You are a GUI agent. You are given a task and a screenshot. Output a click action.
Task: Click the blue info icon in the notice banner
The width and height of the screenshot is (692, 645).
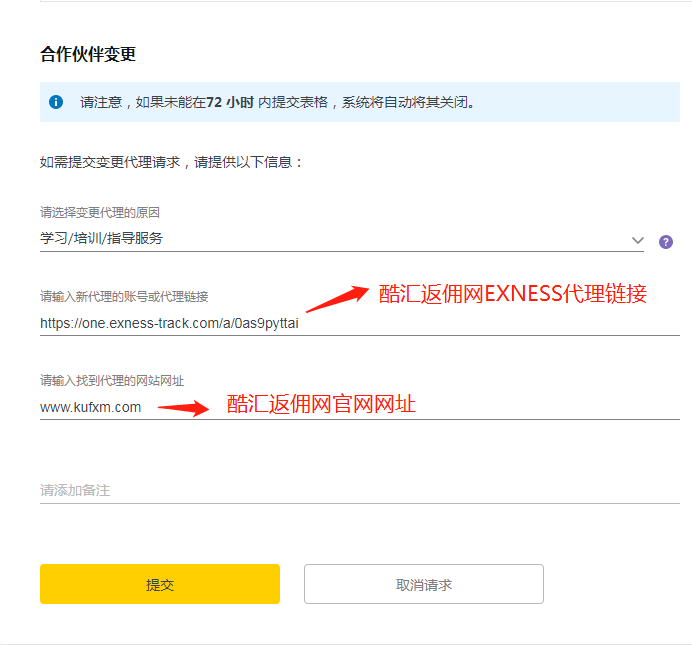56,102
